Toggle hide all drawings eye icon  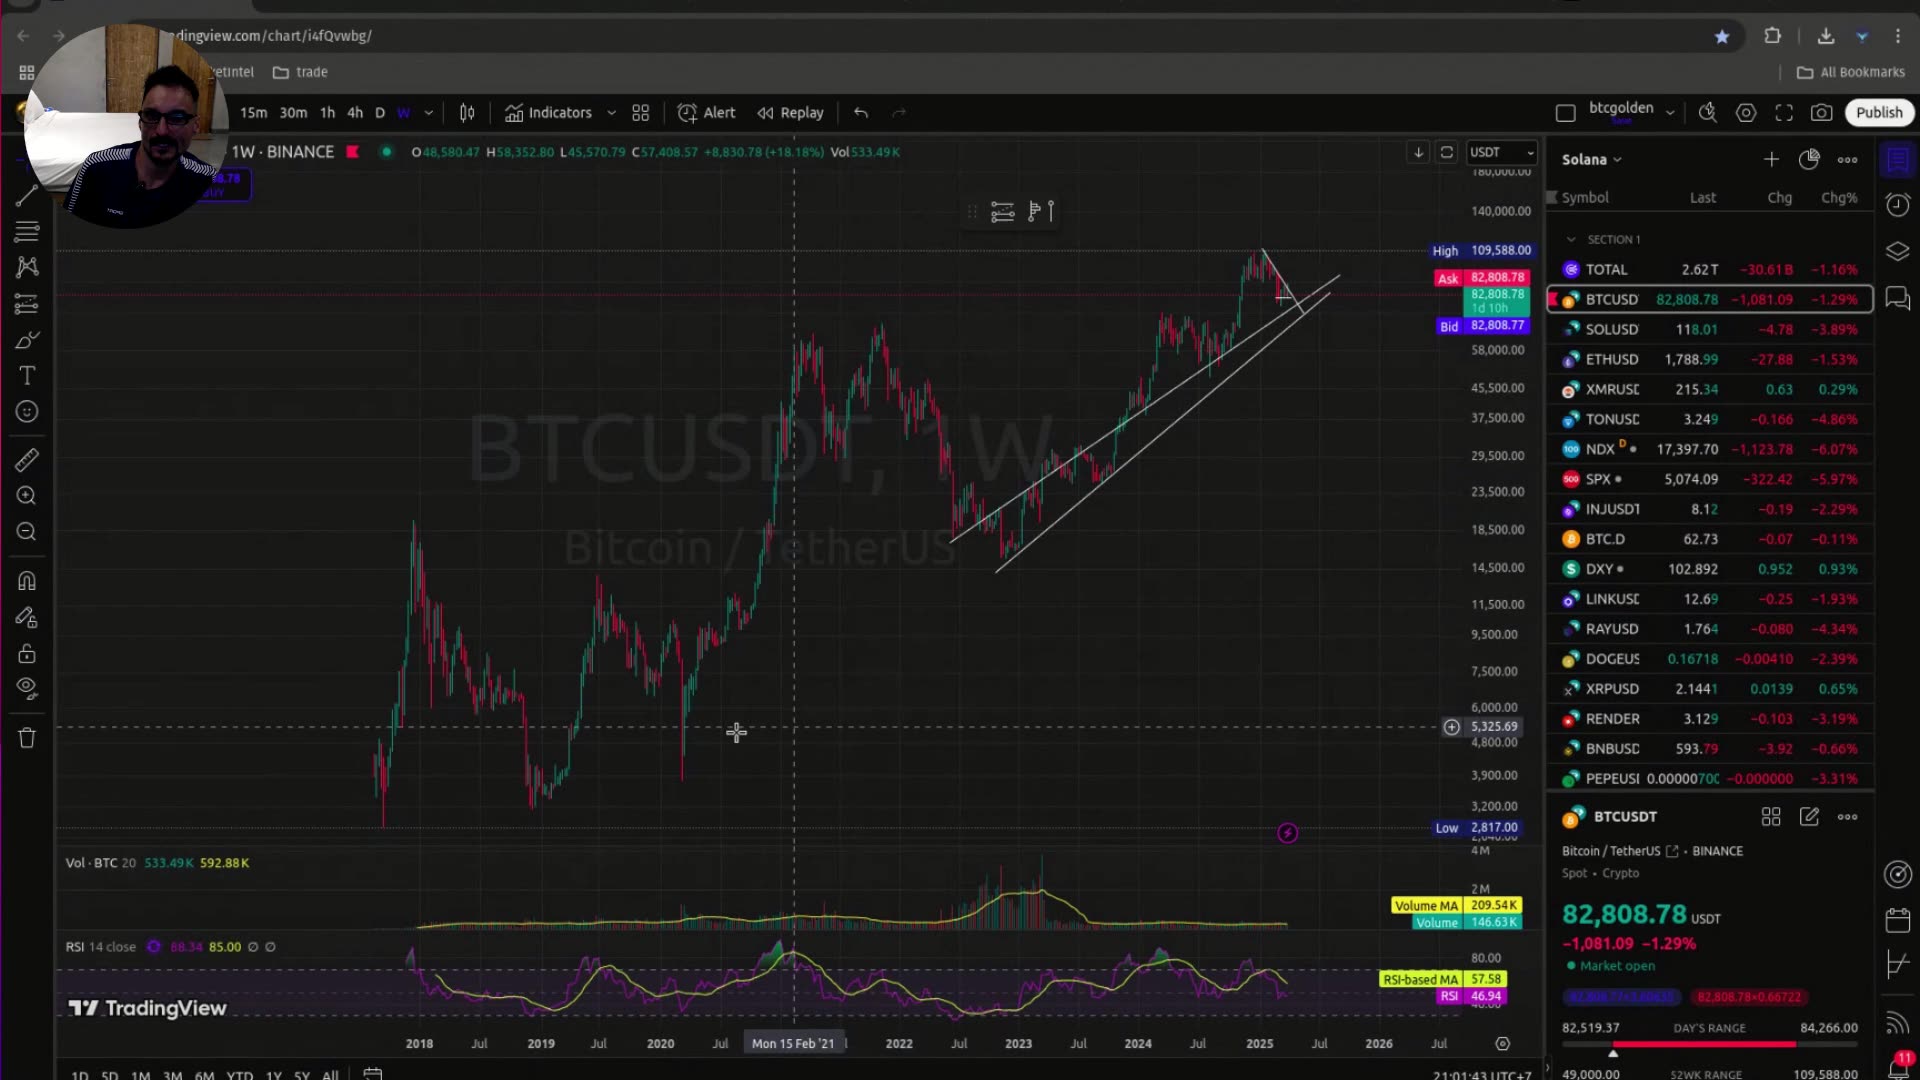click(x=26, y=687)
